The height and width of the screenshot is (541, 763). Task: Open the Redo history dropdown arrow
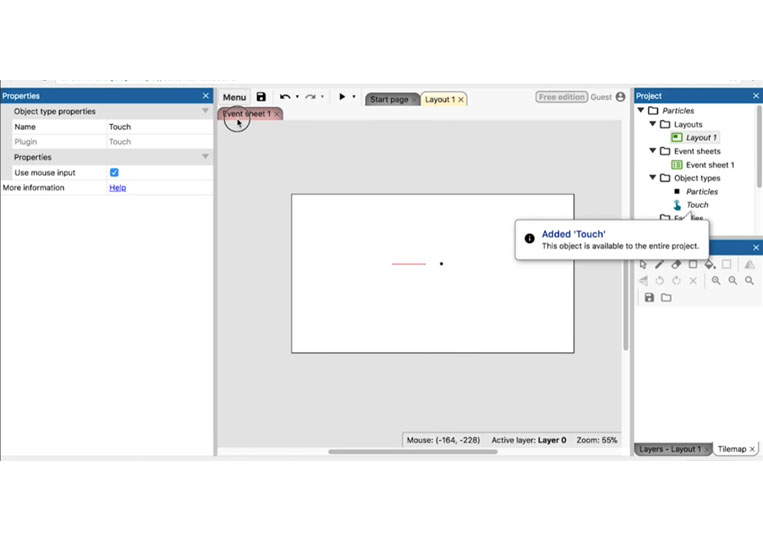tap(322, 97)
